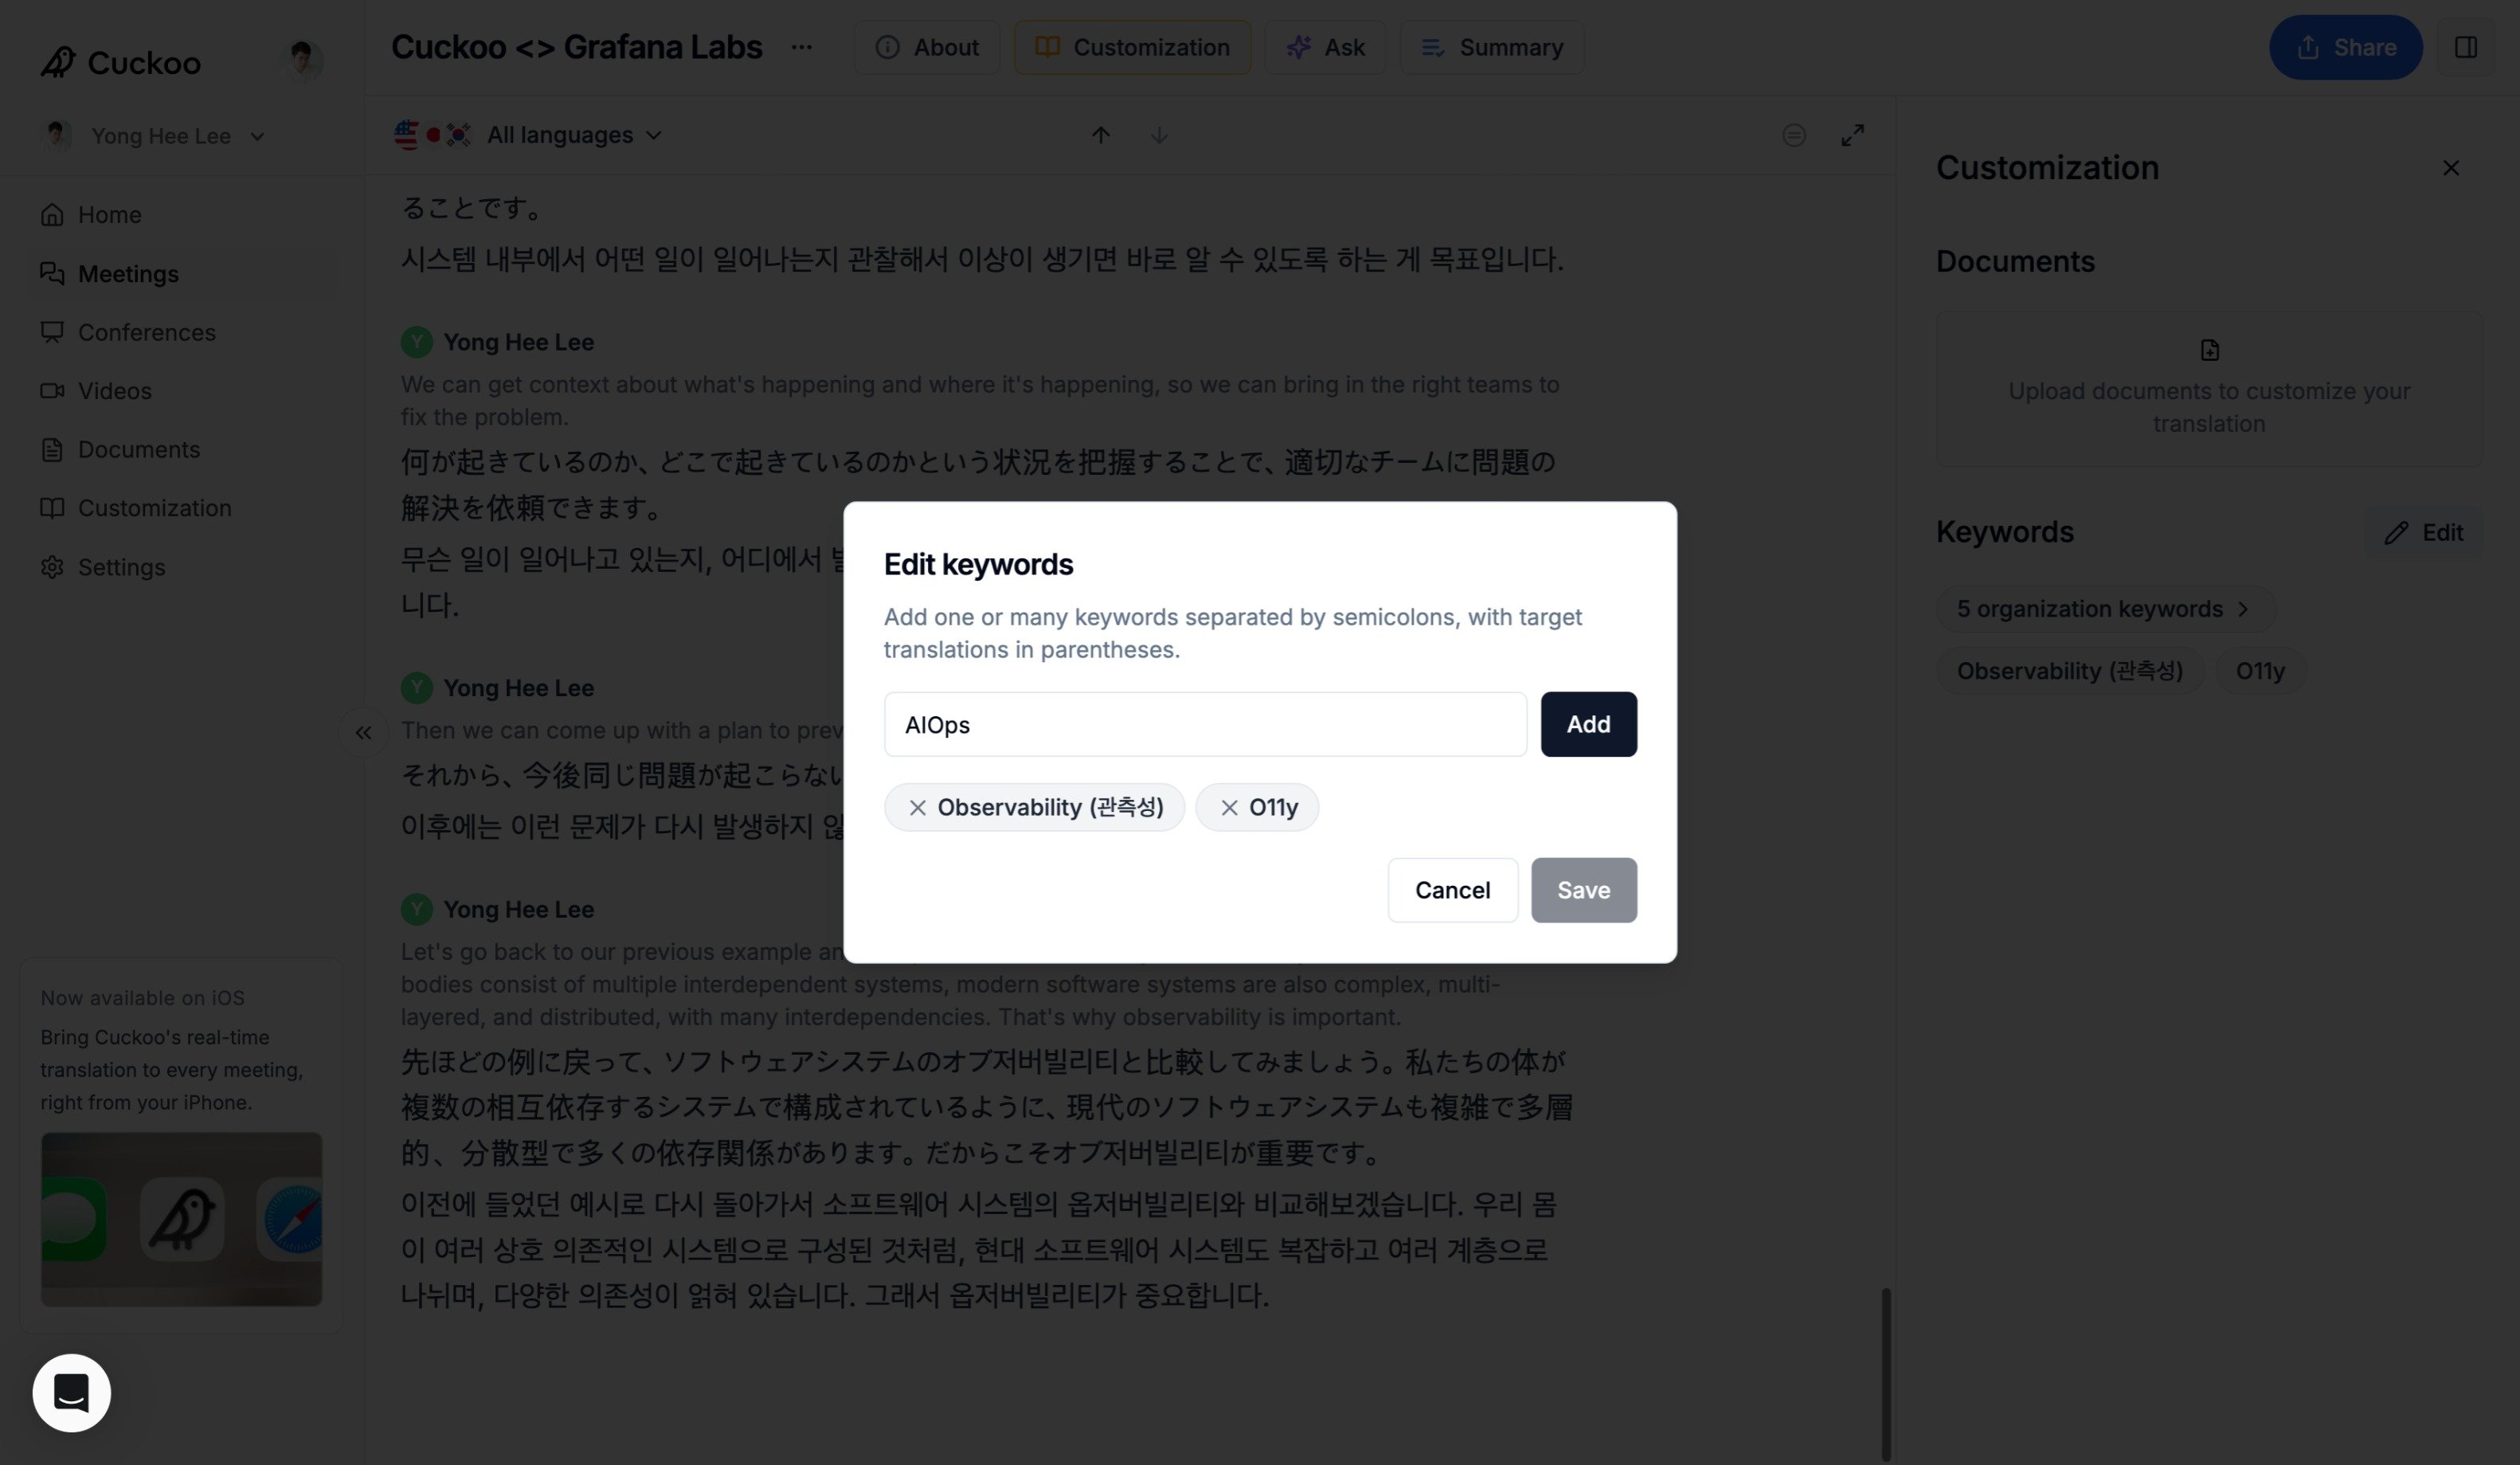
Task: Open Conferences in the sidebar
Action: click(182, 333)
